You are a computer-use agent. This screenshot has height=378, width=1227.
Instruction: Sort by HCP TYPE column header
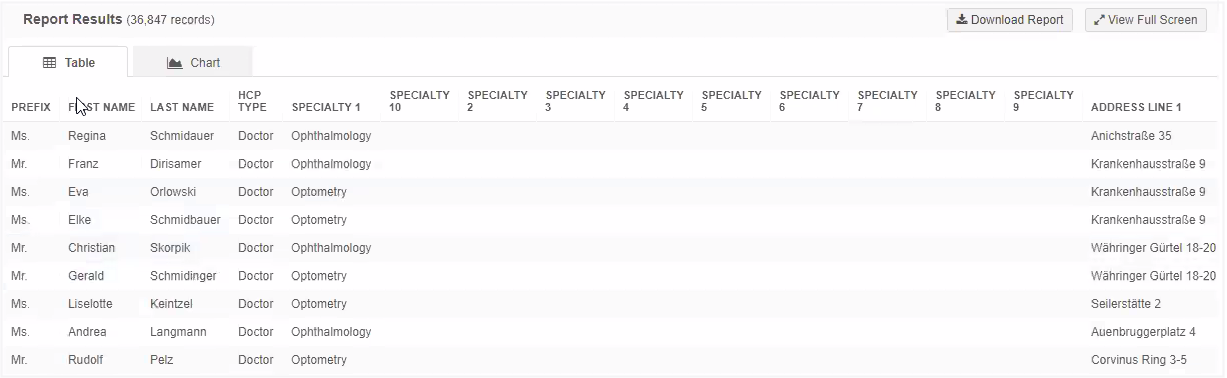(x=252, y=101)
